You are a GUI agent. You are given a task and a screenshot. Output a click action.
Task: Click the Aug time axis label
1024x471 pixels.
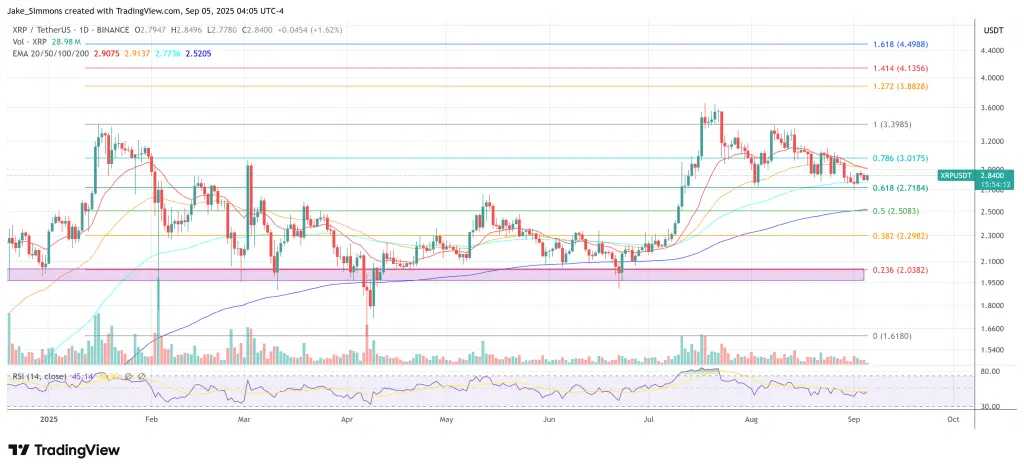[752, 418]
